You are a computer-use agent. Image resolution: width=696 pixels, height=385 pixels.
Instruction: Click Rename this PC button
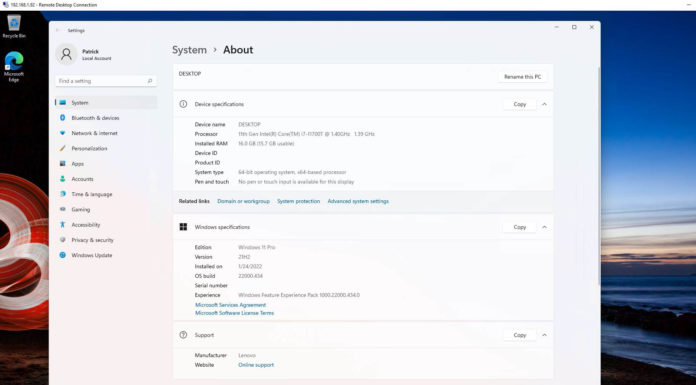(x=522, y=77)
